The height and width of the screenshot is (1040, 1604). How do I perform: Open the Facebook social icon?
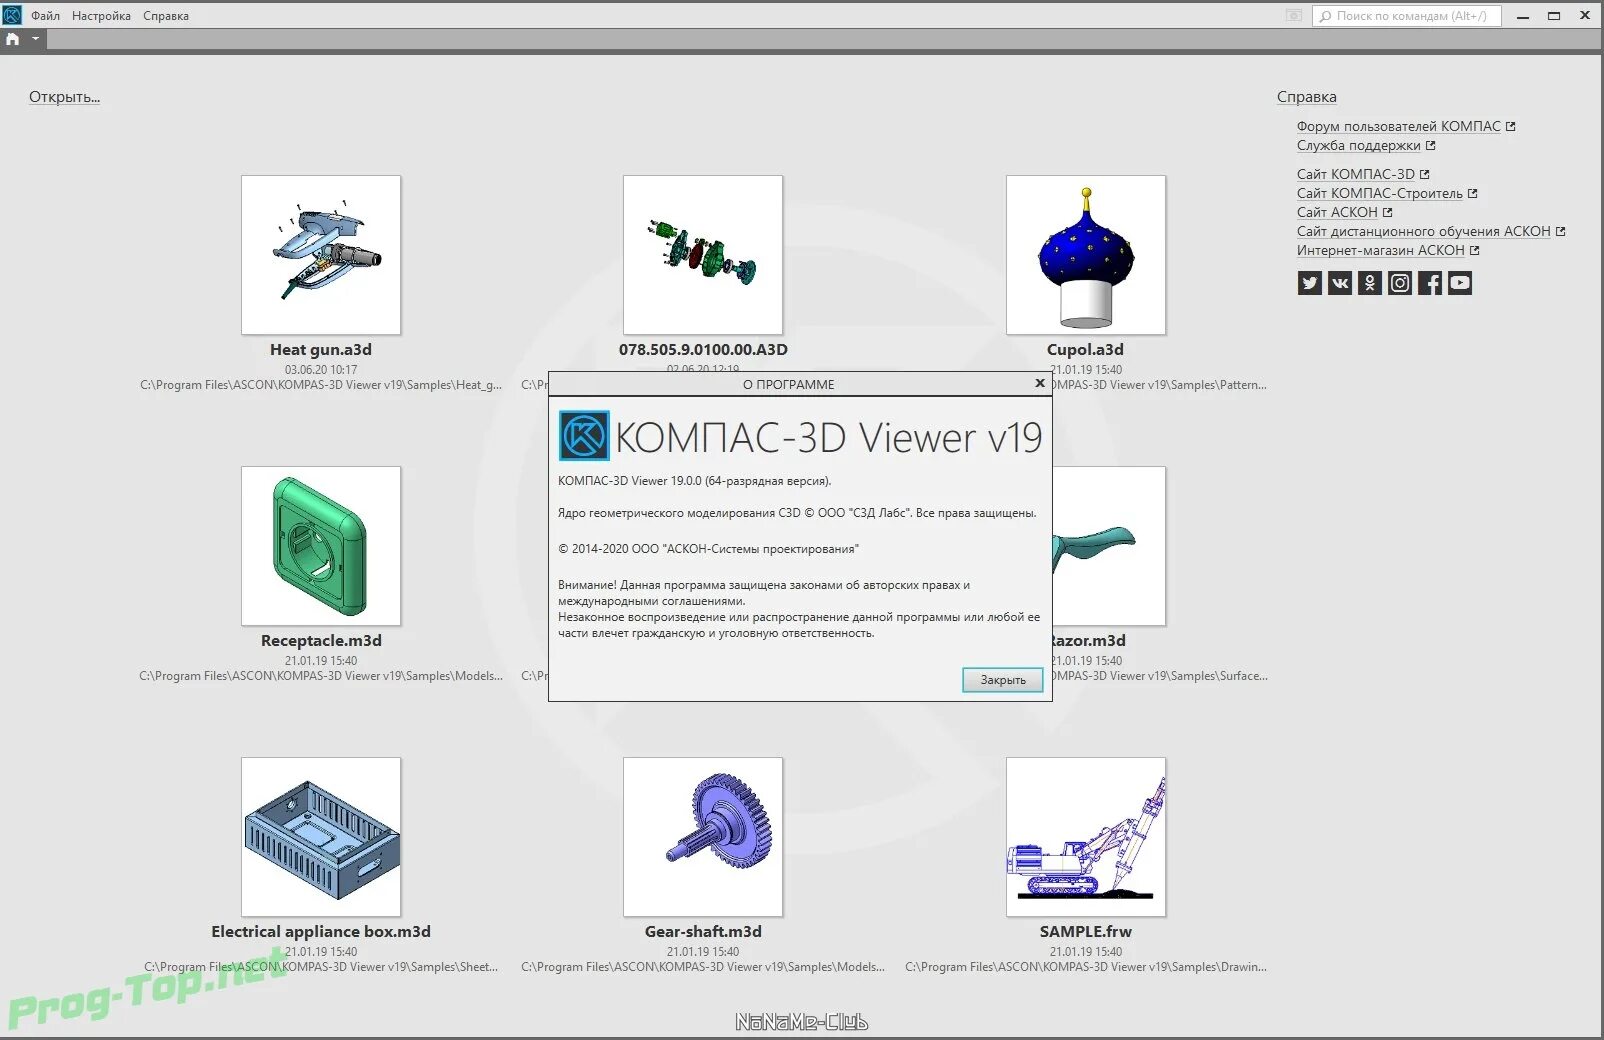[1430, 283]
